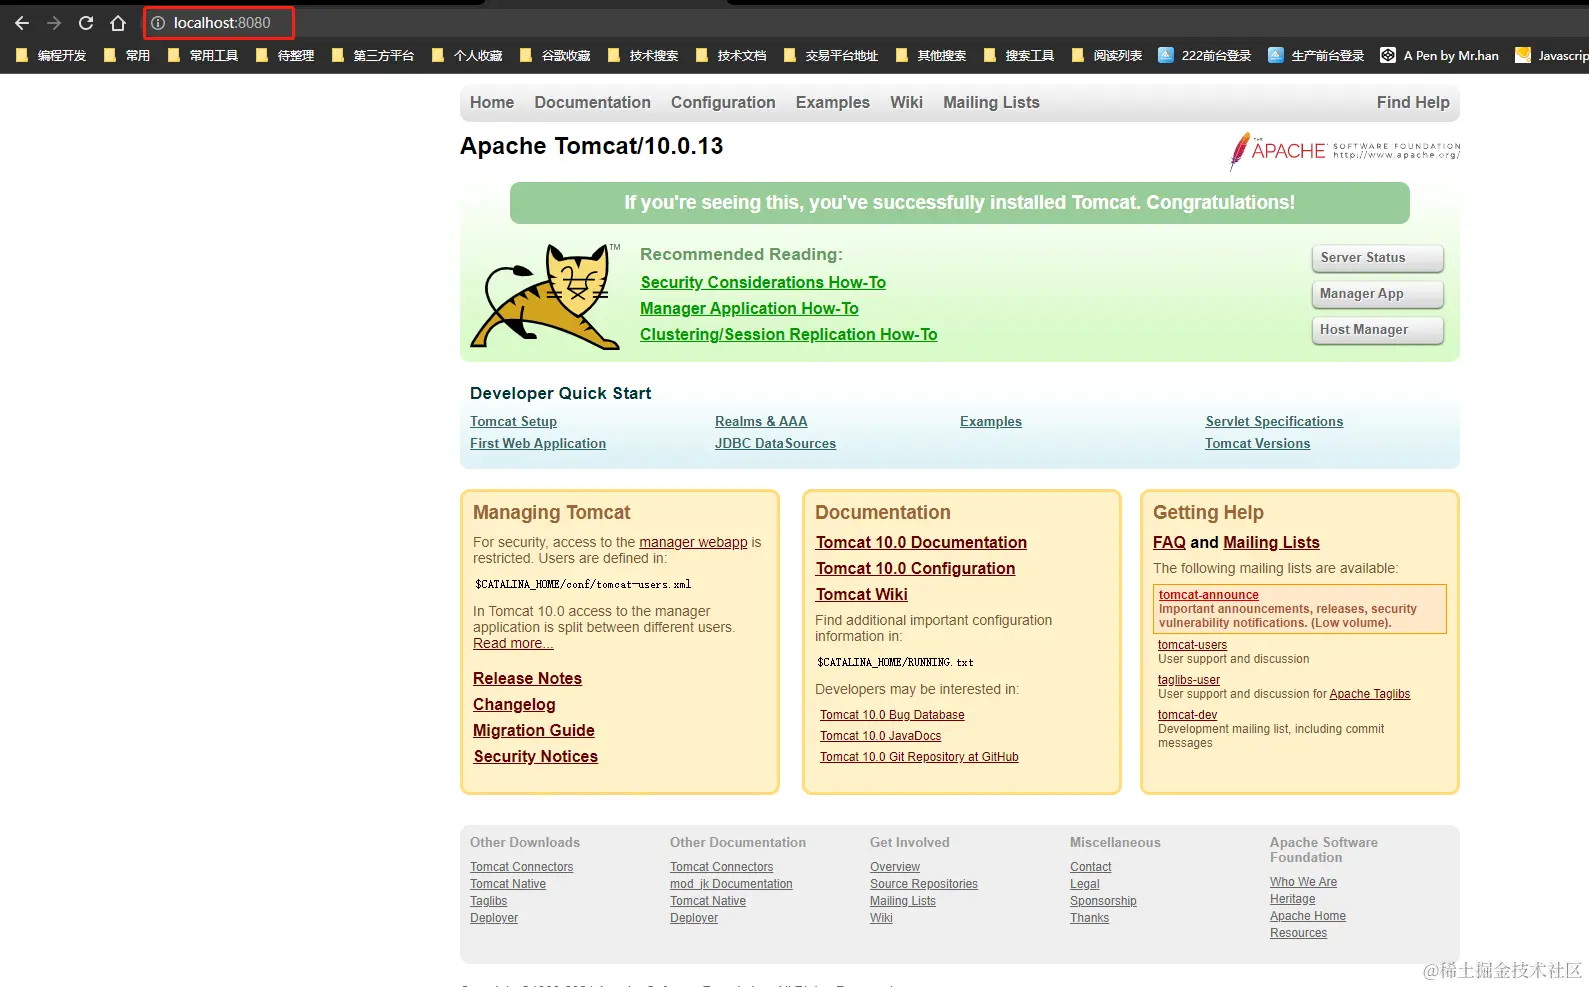1589x987 pixels.
Task: Open the tomcat-announce mailing list link
Action: tap(1208, 595)
